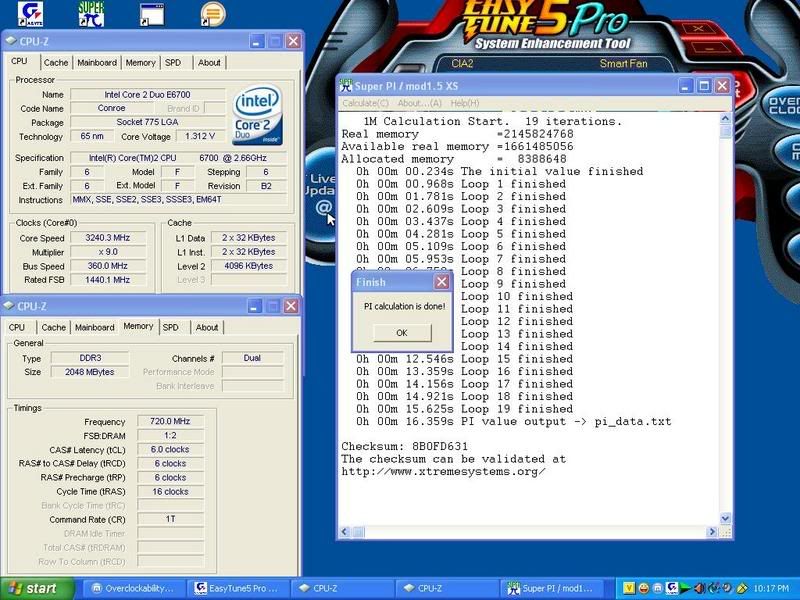The width and height of the screenshot is (800, 600).
Task: Open About tab in CPU-Z Processor window
Action: (x=209, y=63)
